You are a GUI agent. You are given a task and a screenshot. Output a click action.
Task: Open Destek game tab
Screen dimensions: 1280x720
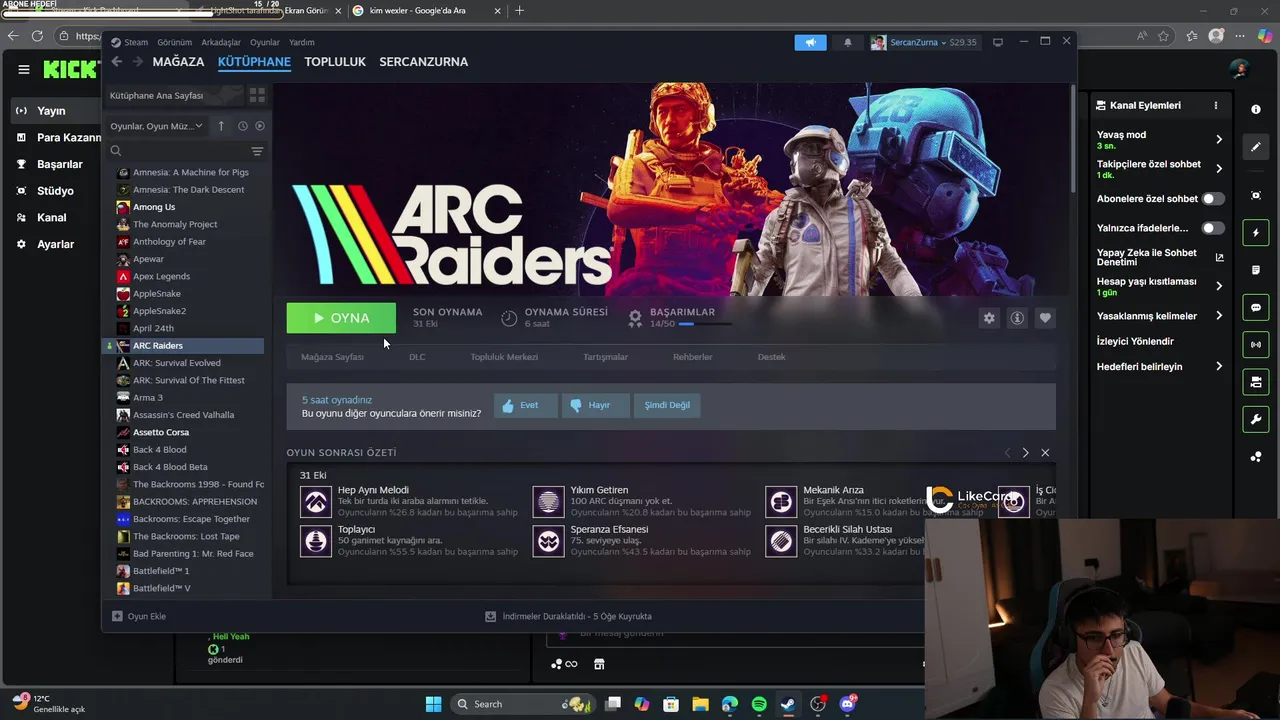click(x=771, y=357)
